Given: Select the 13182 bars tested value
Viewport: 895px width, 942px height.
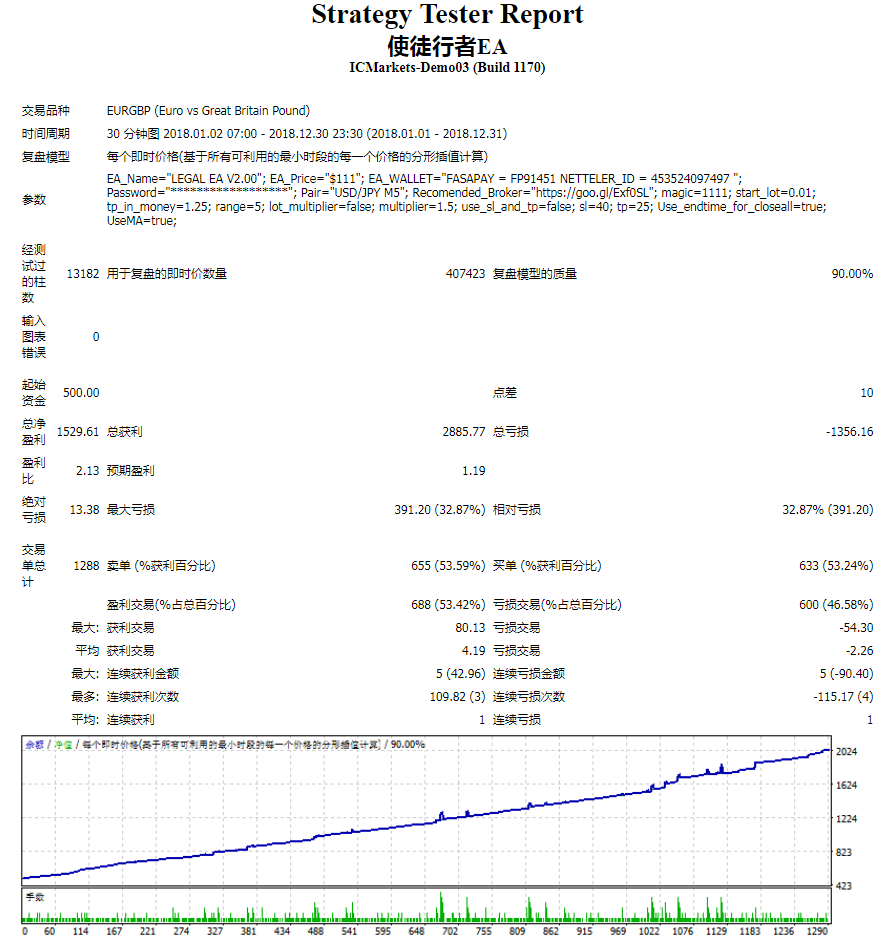Looking at the screenshot, I should (83, 274).
